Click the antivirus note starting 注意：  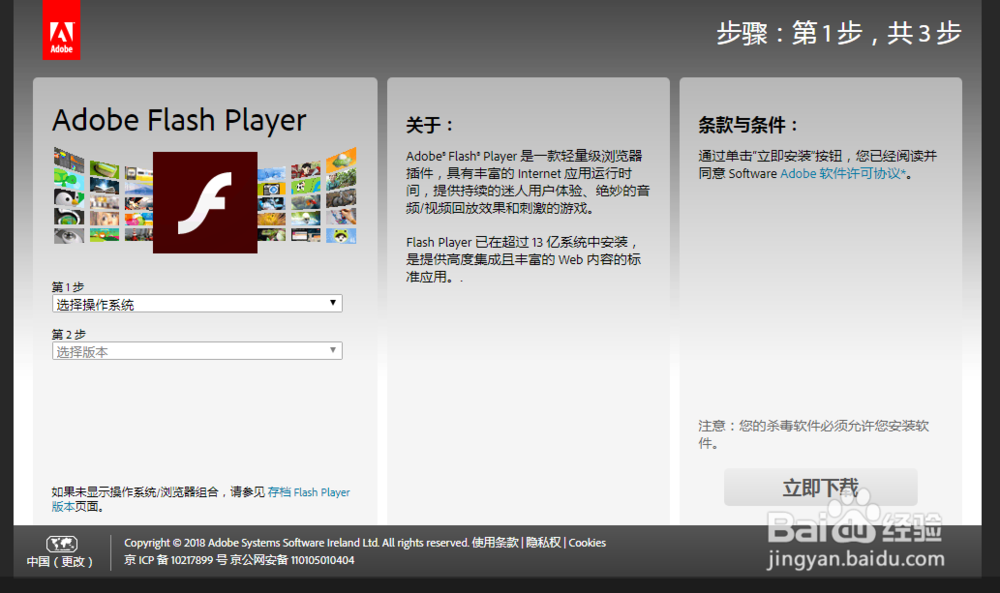point(813,434)
